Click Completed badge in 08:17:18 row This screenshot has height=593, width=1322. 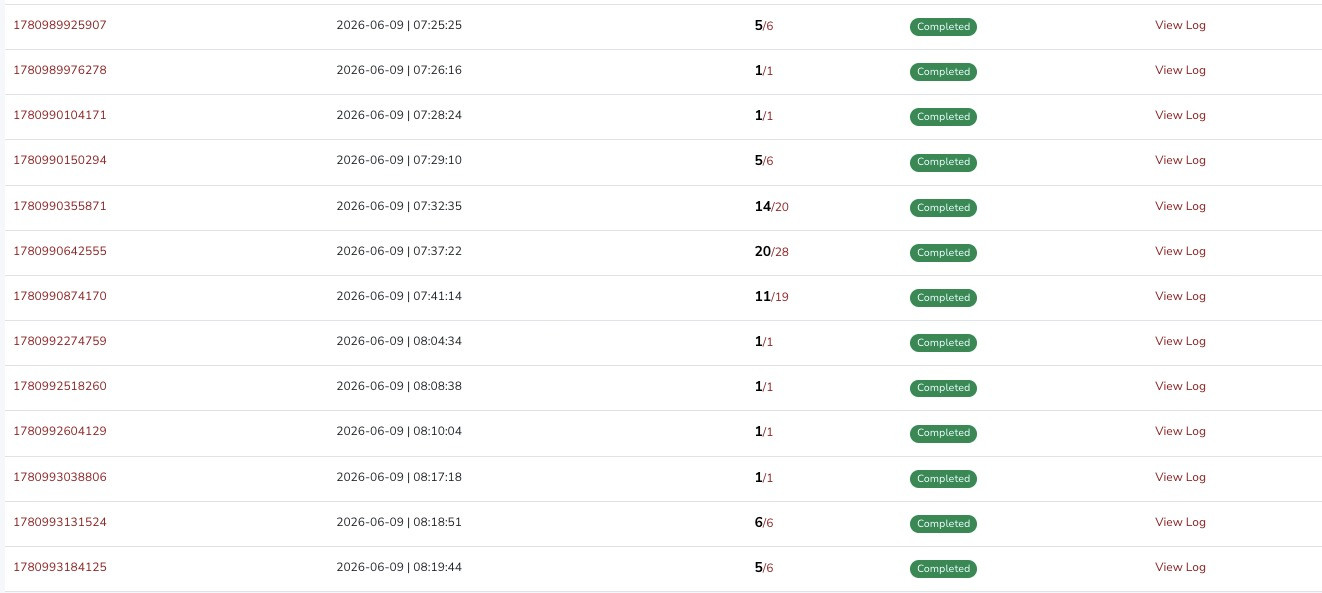click(x=943, y=479)
